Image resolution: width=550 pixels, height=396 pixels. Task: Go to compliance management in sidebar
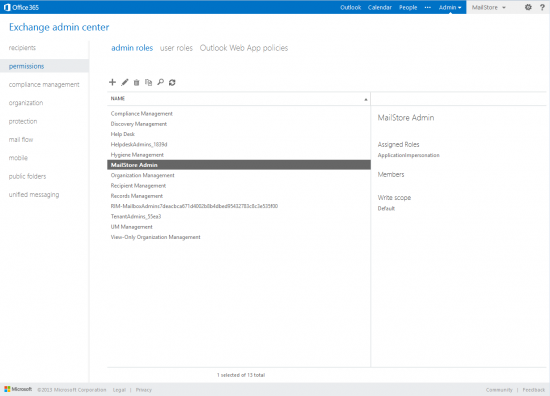(x=44, y=85)
